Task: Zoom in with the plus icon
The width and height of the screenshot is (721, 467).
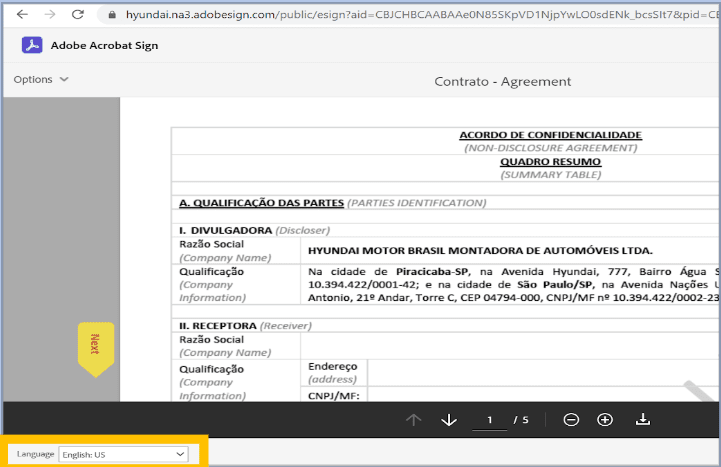Action: coord(605,420)
